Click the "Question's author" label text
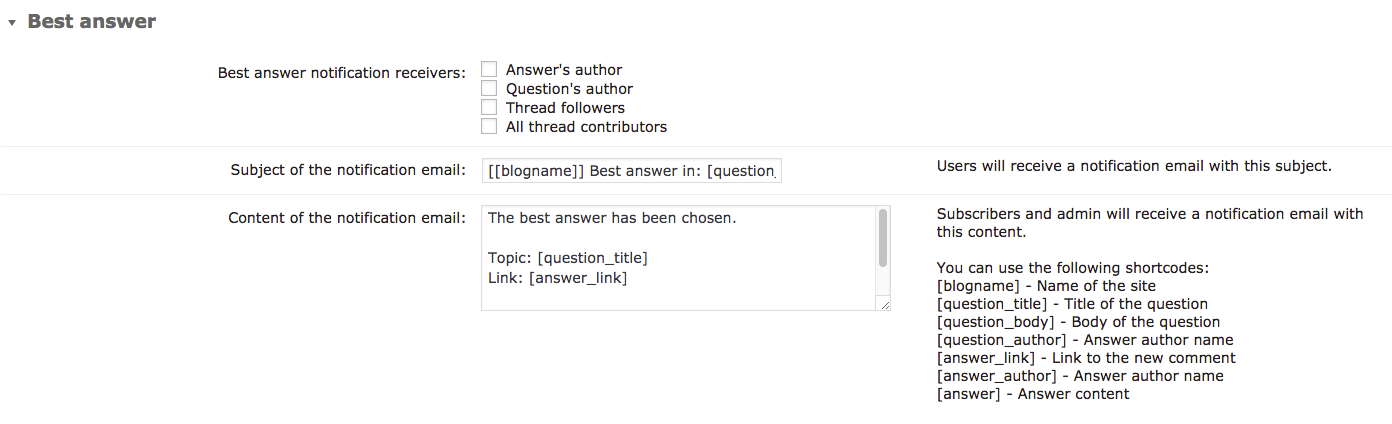1392x424 pixels. [x=569, y=89]
